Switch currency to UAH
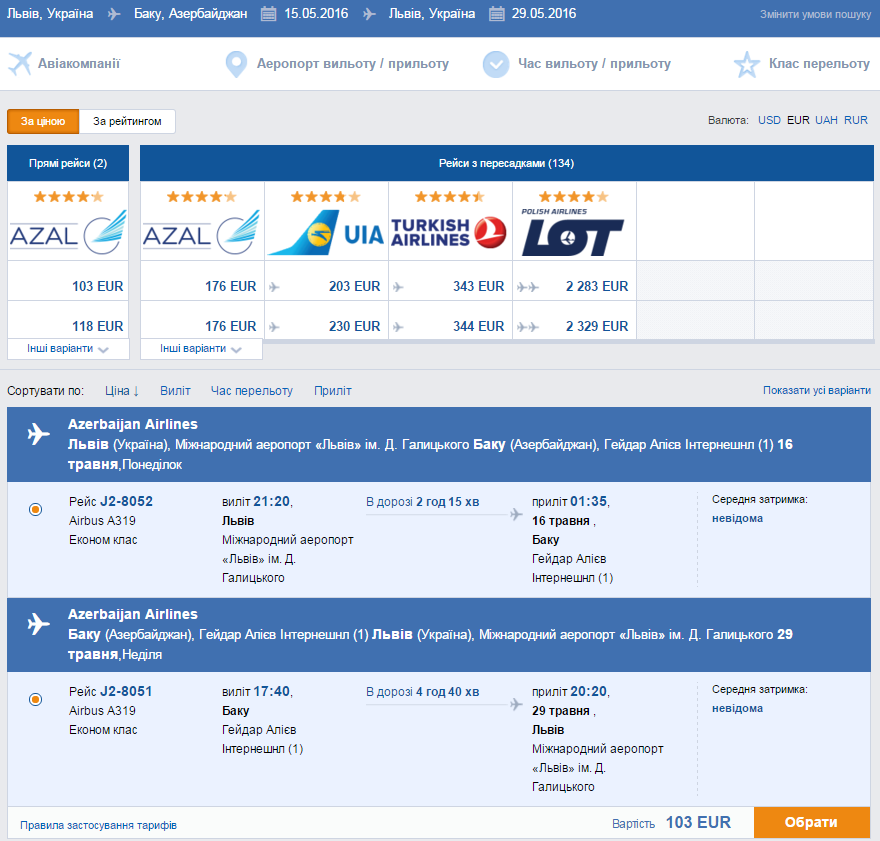880x841 pixels. point(826,120)
